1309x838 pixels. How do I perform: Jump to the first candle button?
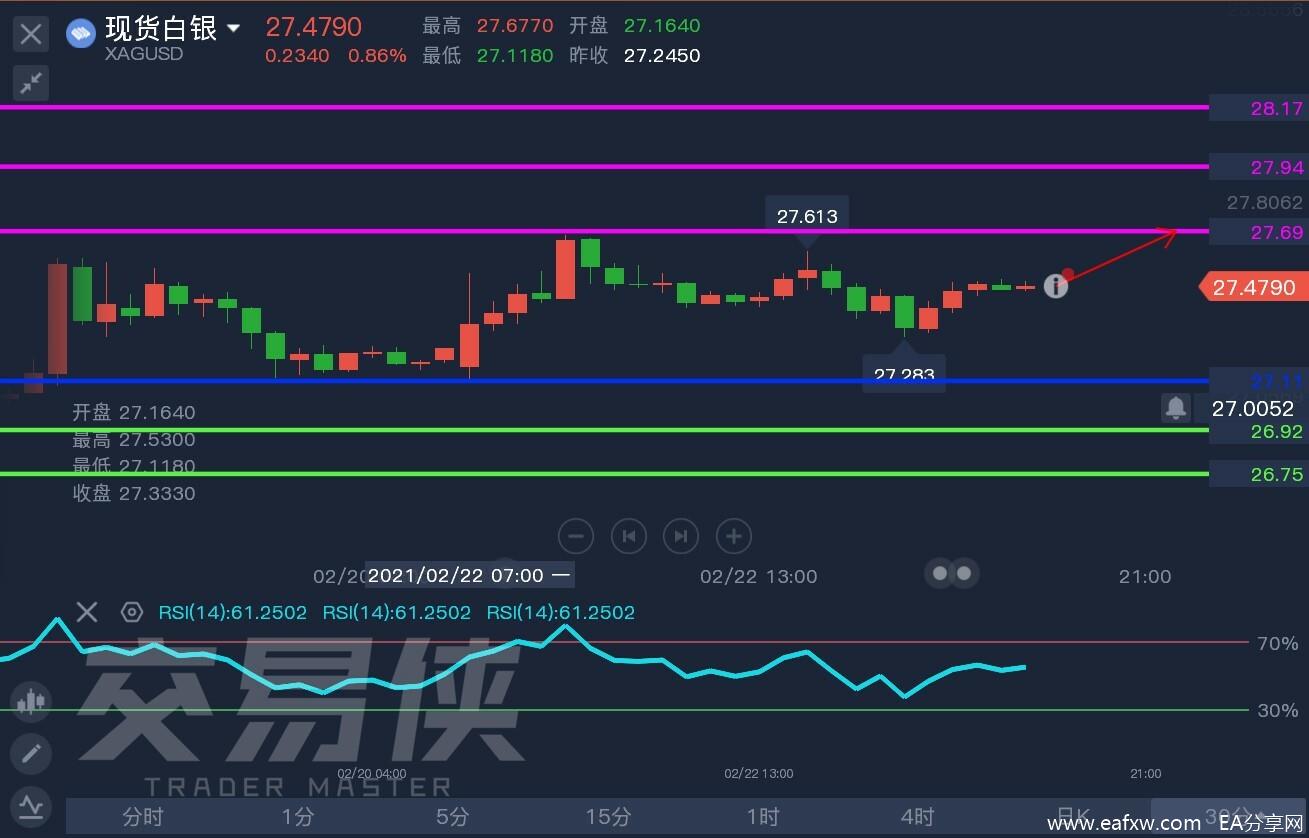click(629, 536)
